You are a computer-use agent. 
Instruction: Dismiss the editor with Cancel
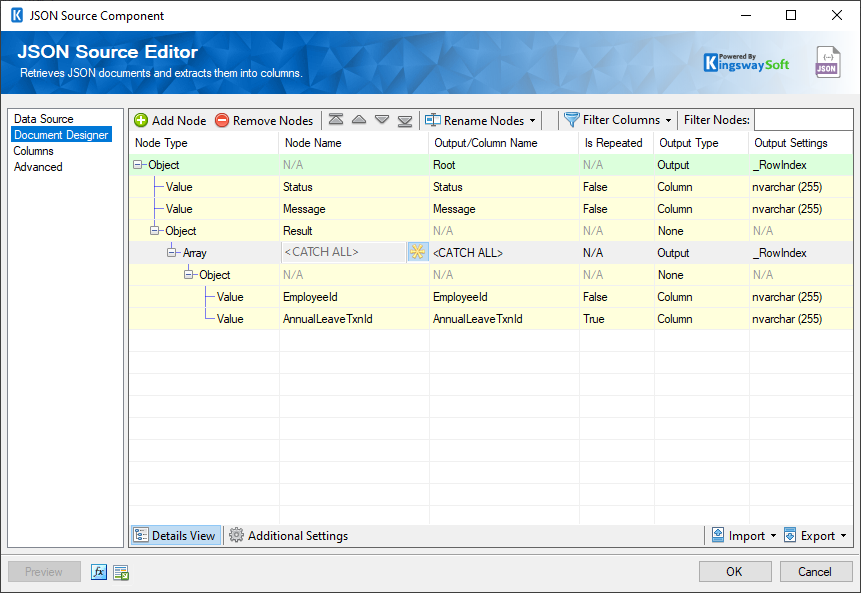(x=814, y=571)
